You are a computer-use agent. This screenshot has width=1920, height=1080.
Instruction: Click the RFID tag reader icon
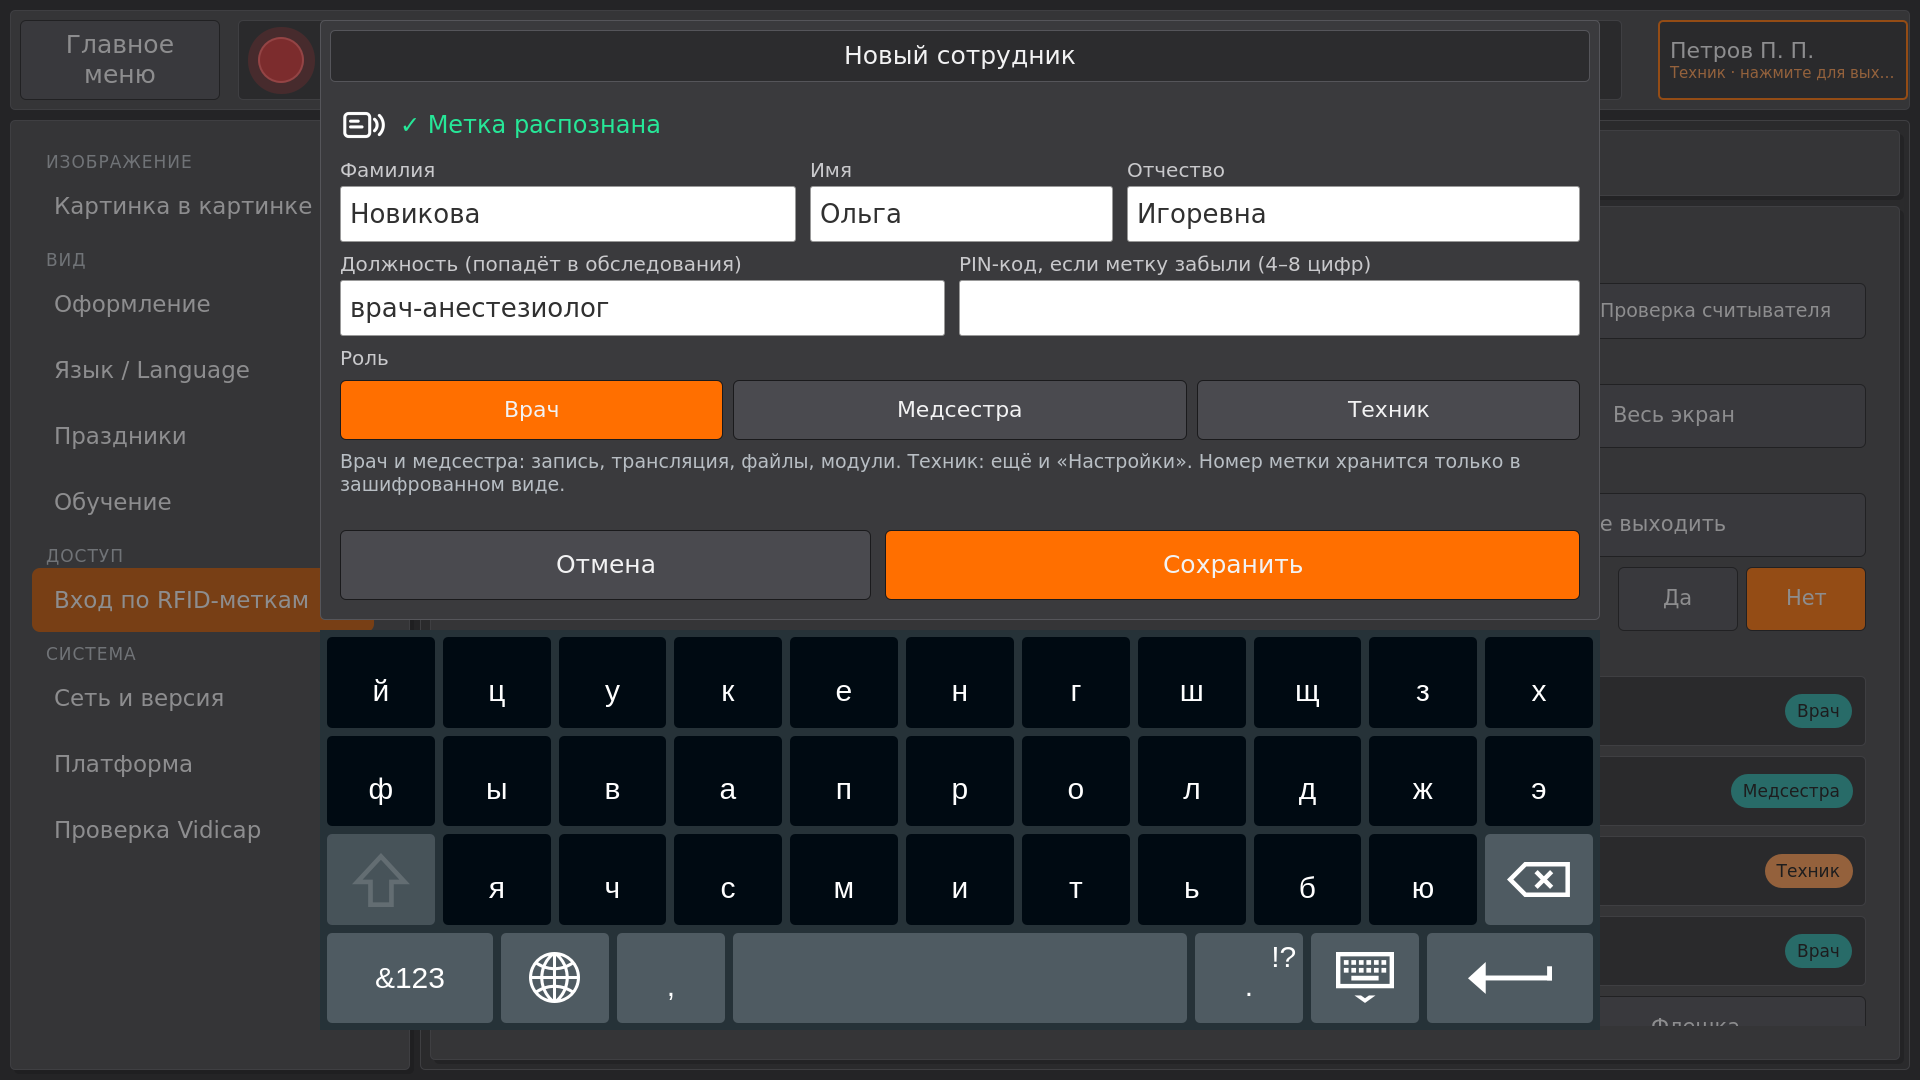(364, 125)
